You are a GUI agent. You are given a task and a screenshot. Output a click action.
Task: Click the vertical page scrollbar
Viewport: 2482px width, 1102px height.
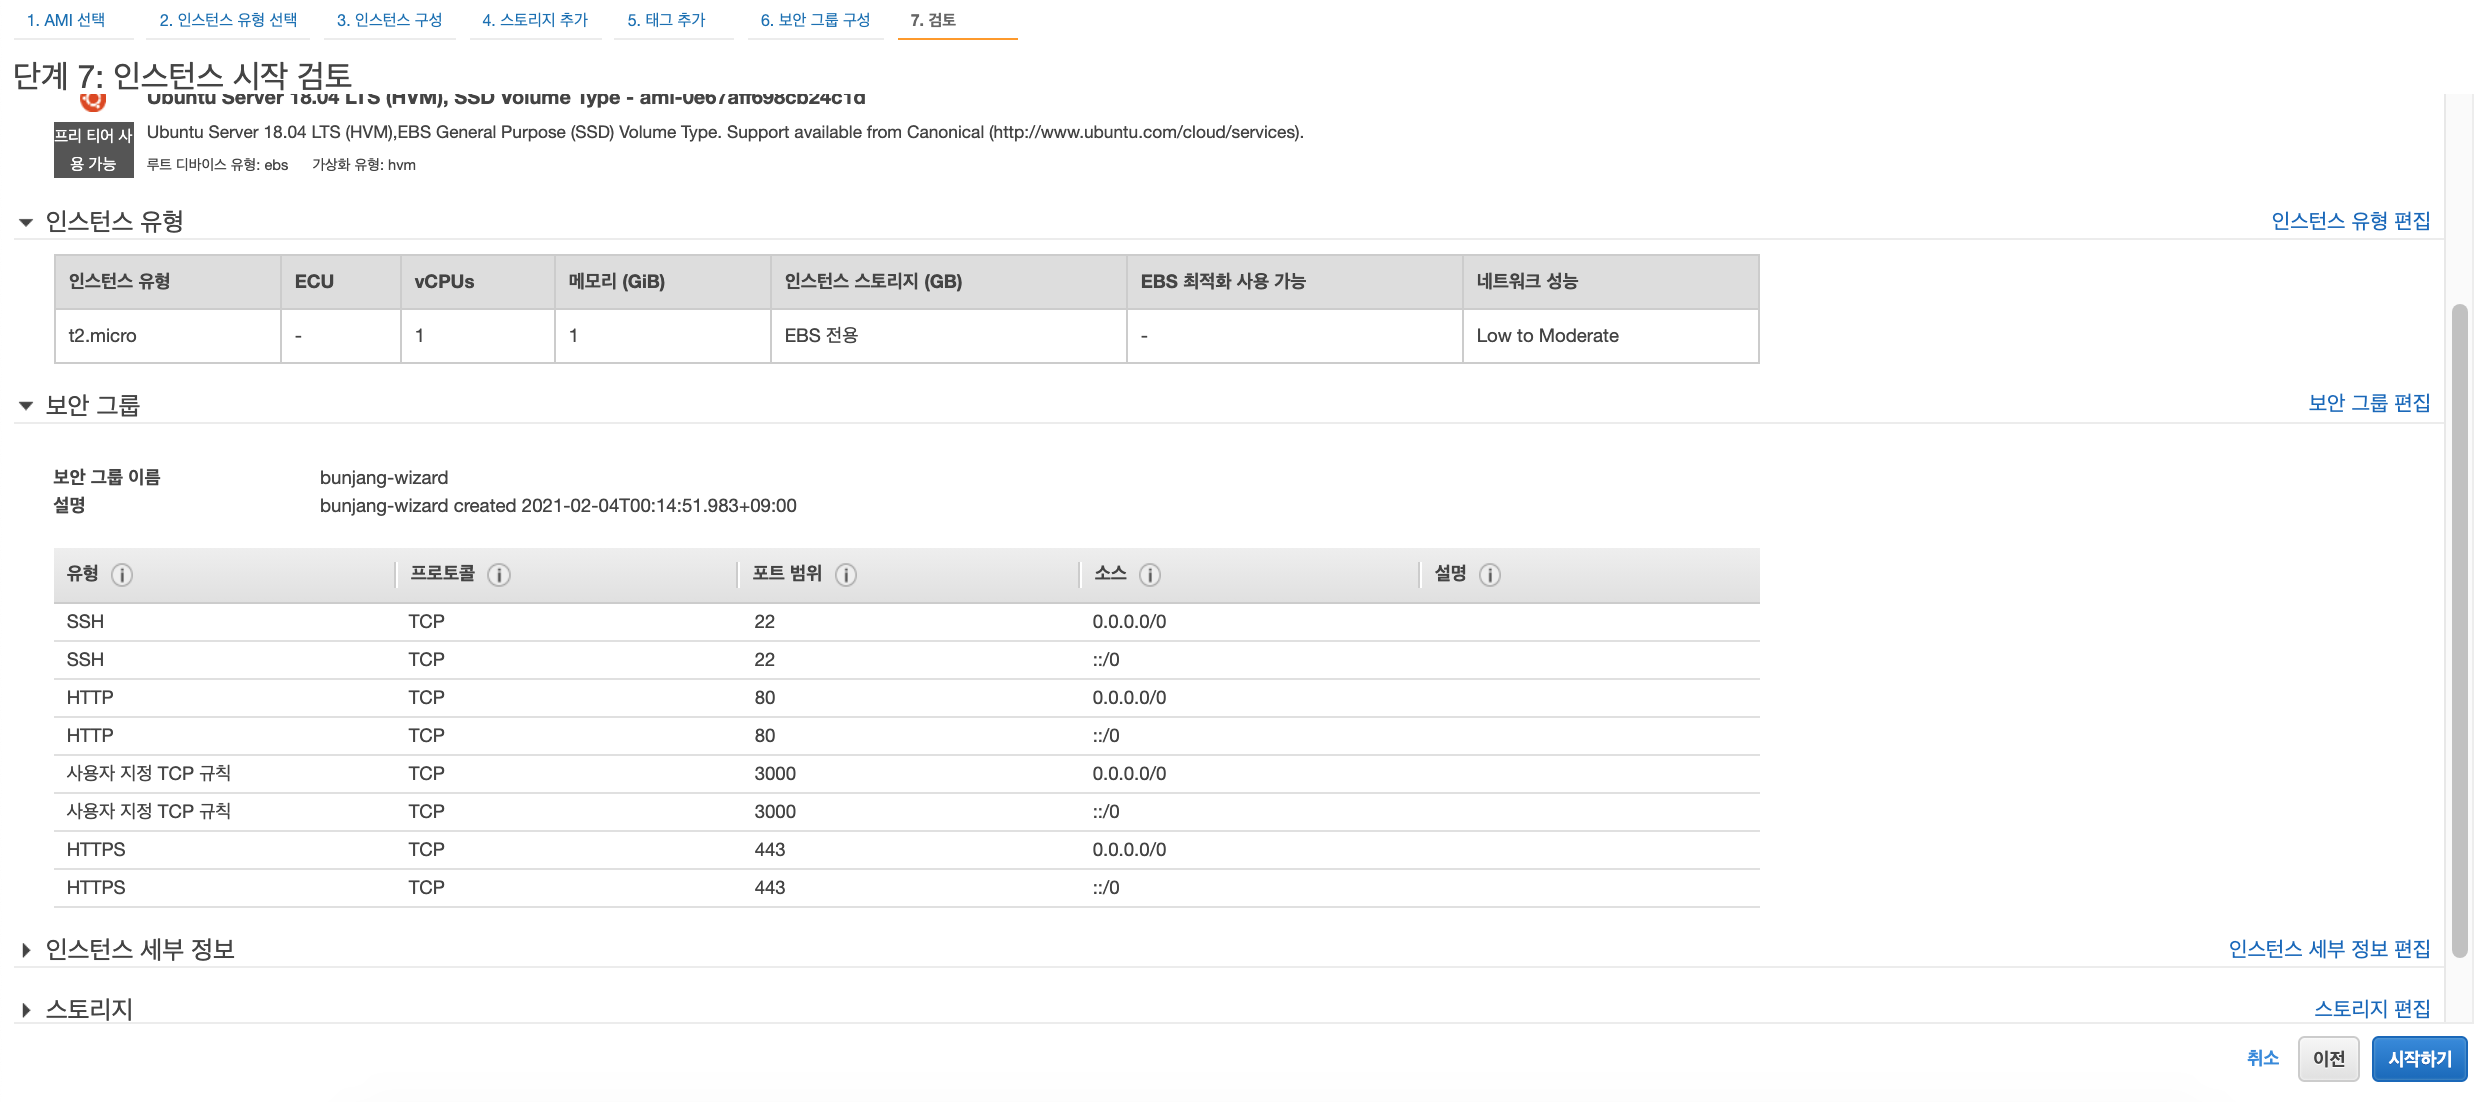coord(2459,630)
